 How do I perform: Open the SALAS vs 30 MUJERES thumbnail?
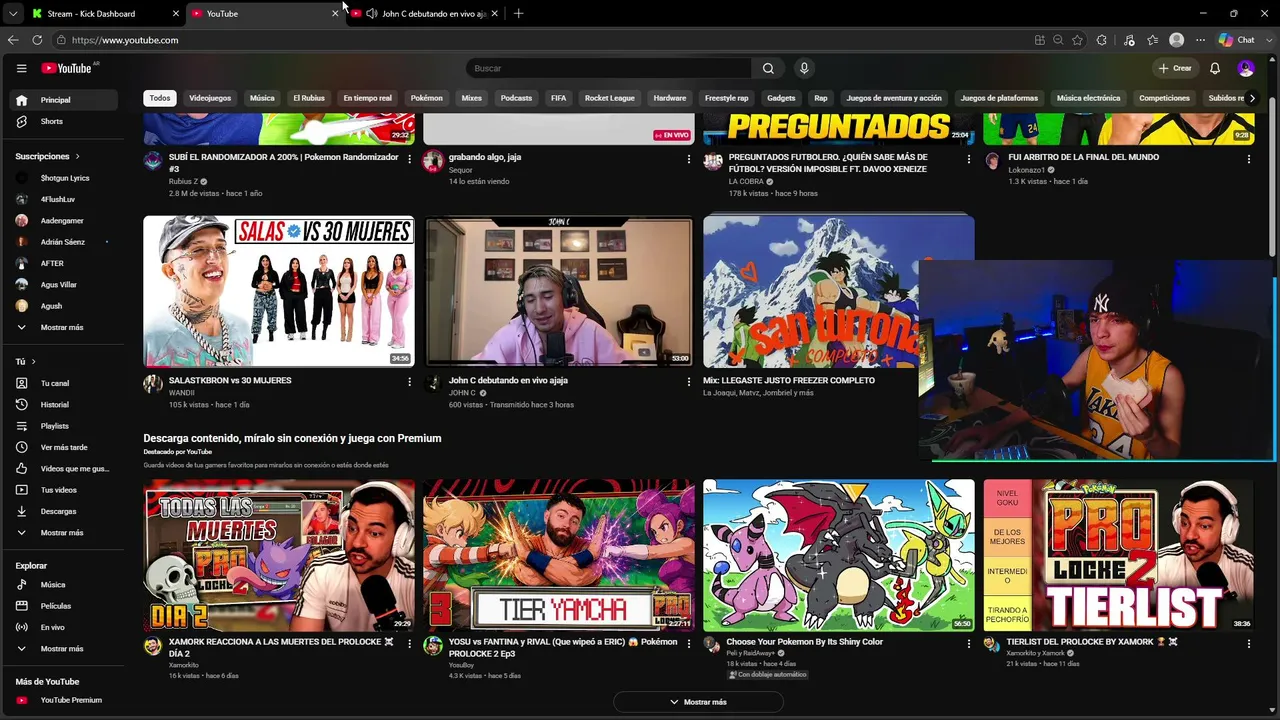click(279, 291)
